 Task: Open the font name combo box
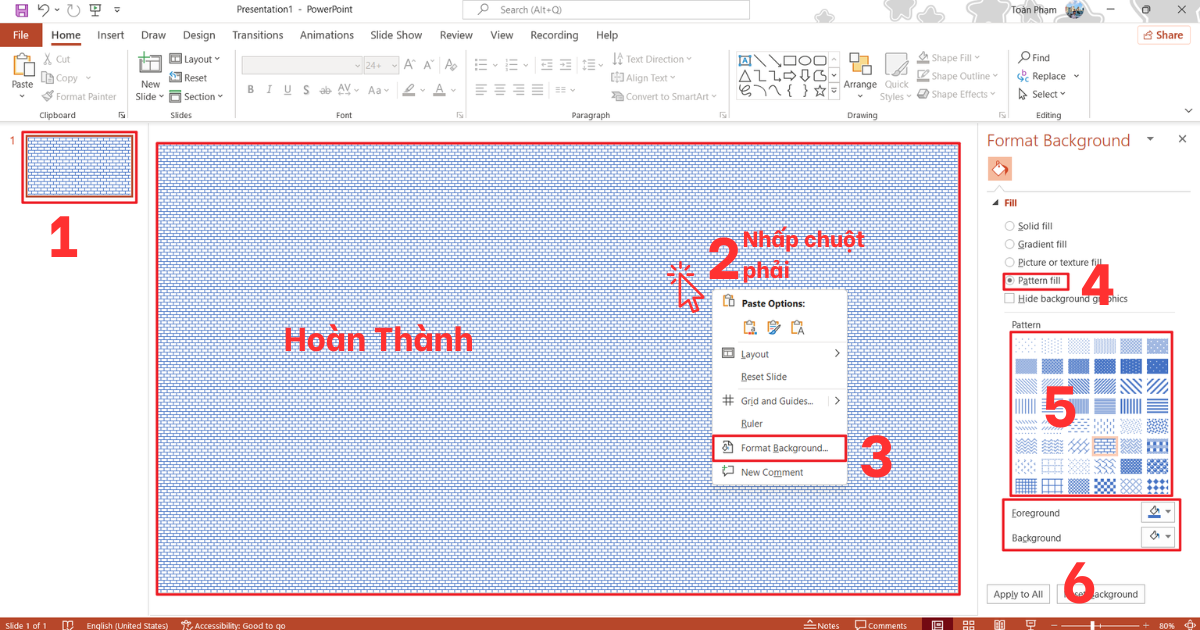click(x=302, y=65)
